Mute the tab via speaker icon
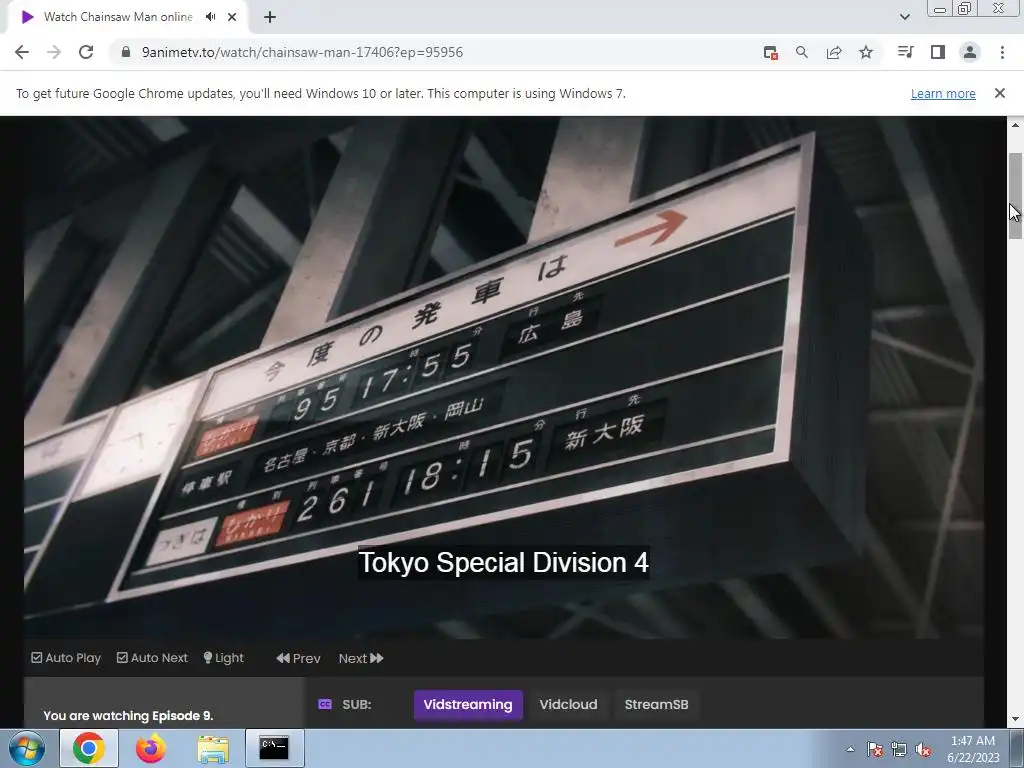Viewport: 1024px width, 768px height. click(x=210, y=17)
